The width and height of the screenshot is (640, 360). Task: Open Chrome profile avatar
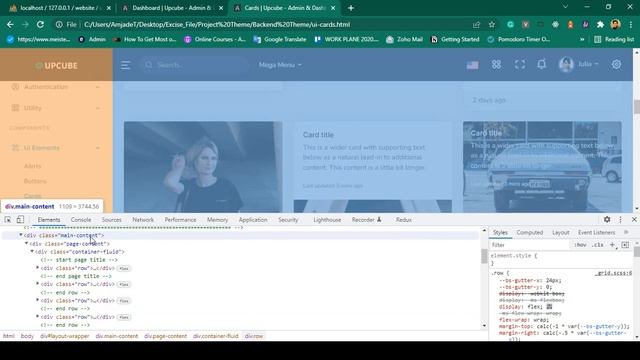coord(616,24)
